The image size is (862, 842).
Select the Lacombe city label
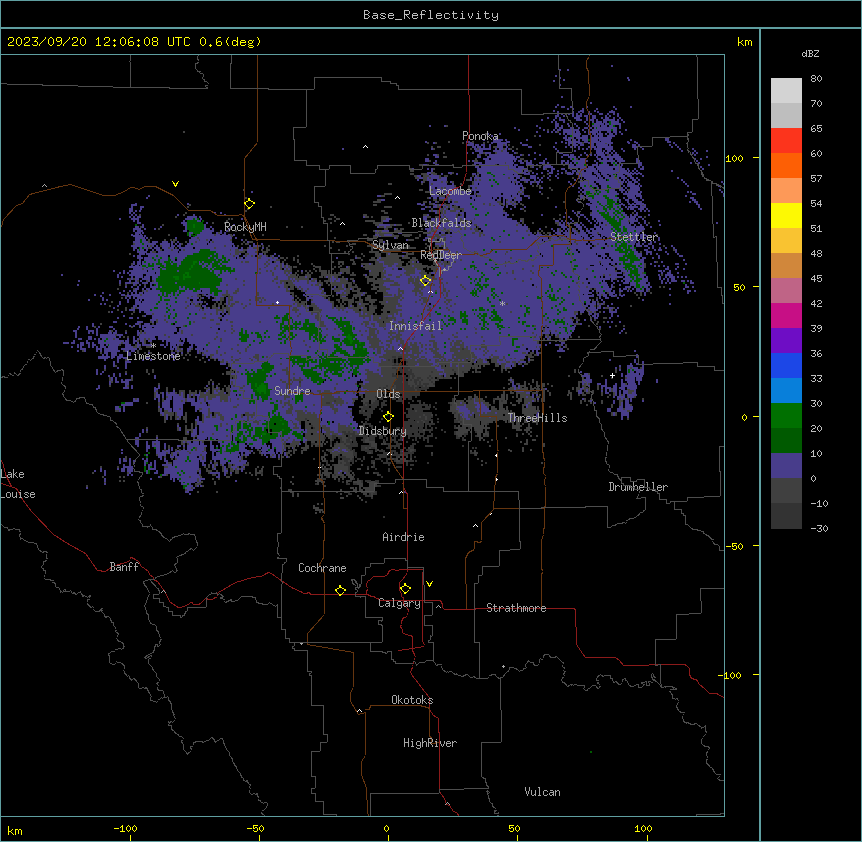(x=450, y=191)
